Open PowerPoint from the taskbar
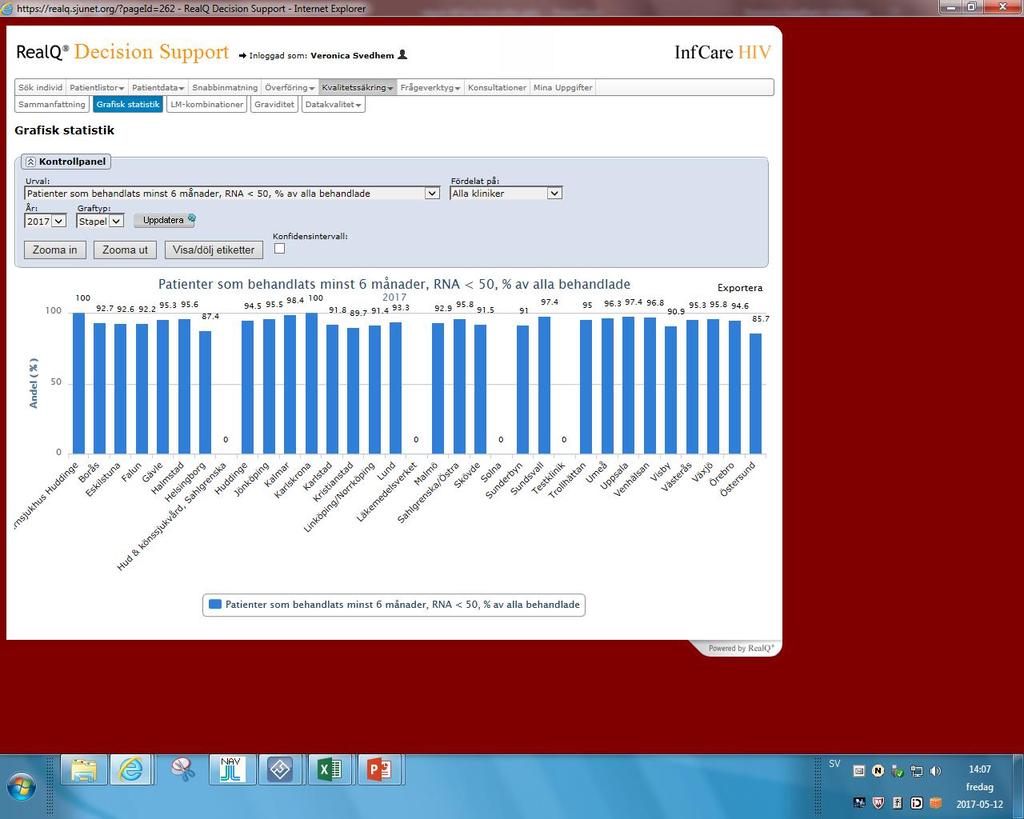Image resolution: width=1024 pixels, height=819 pixels. point(379,770)
